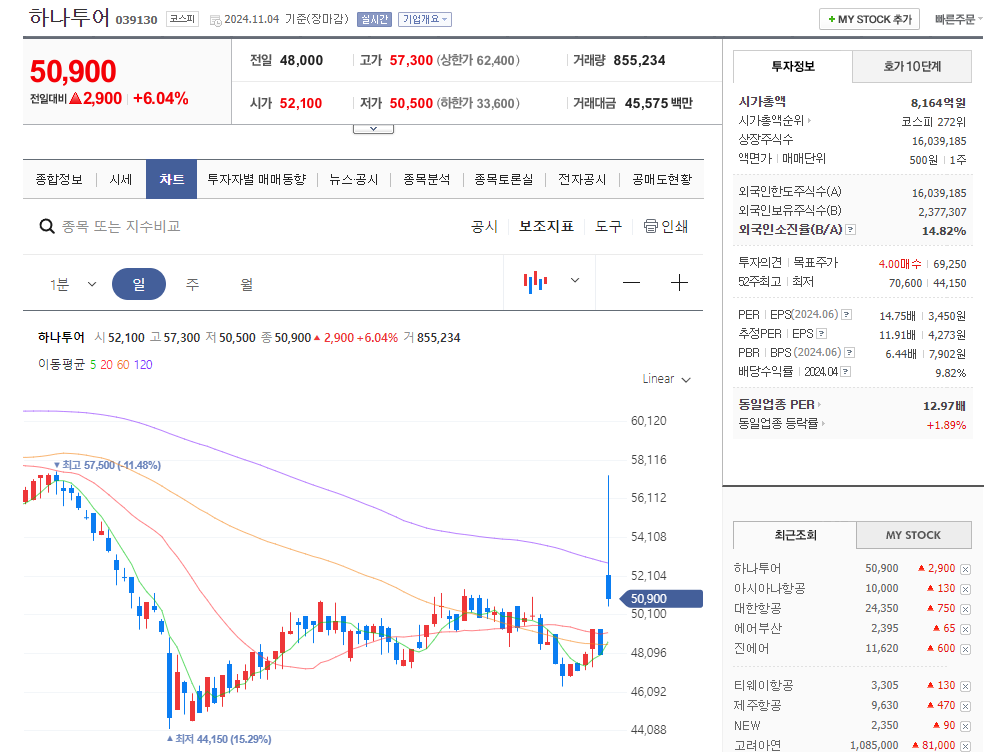The height and width of the screenshot is (752, 1007).
Task: Remove 아시아나항공 from recent list
Action: point(965,589)
